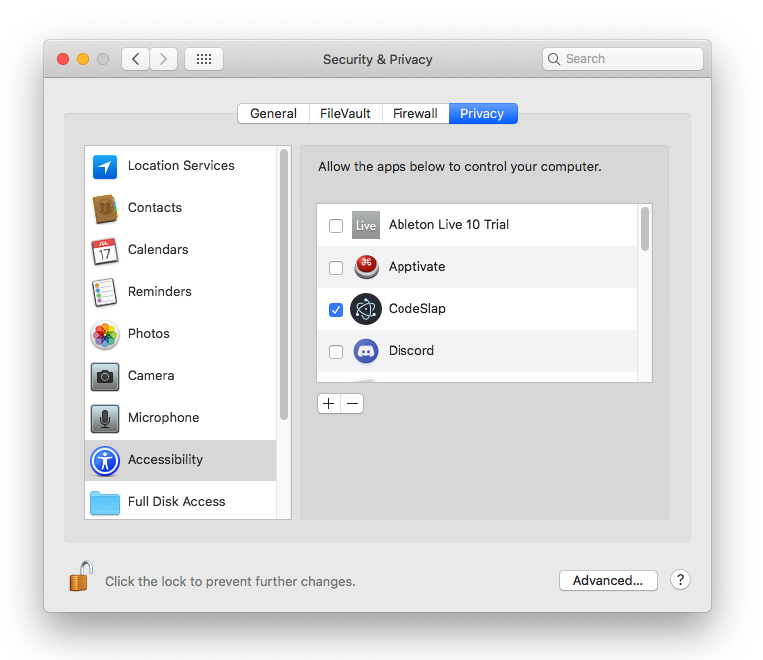Viewport: 763px width, 660px height.
Task: Enable the Apptivate checkbox
Action: click(336, 268)
